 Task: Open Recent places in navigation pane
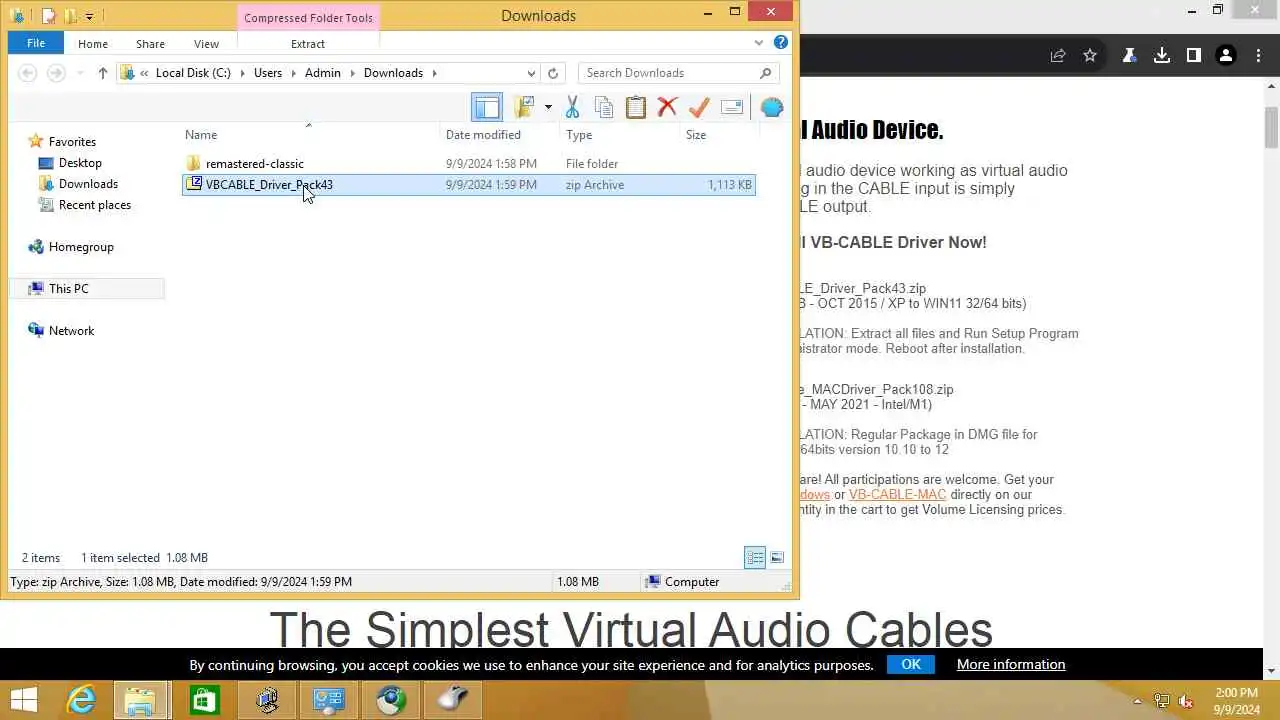coord(94,205)
